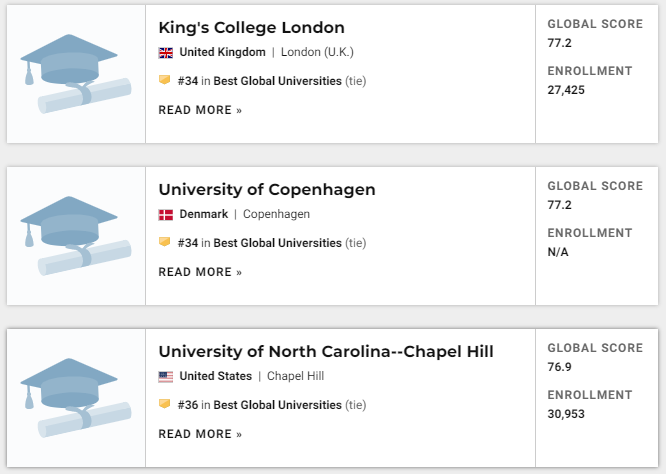This screenshot has width=666, height=474.
Task: Click the ranking badge icon beside King's College #34
Action: click(164, 80)
